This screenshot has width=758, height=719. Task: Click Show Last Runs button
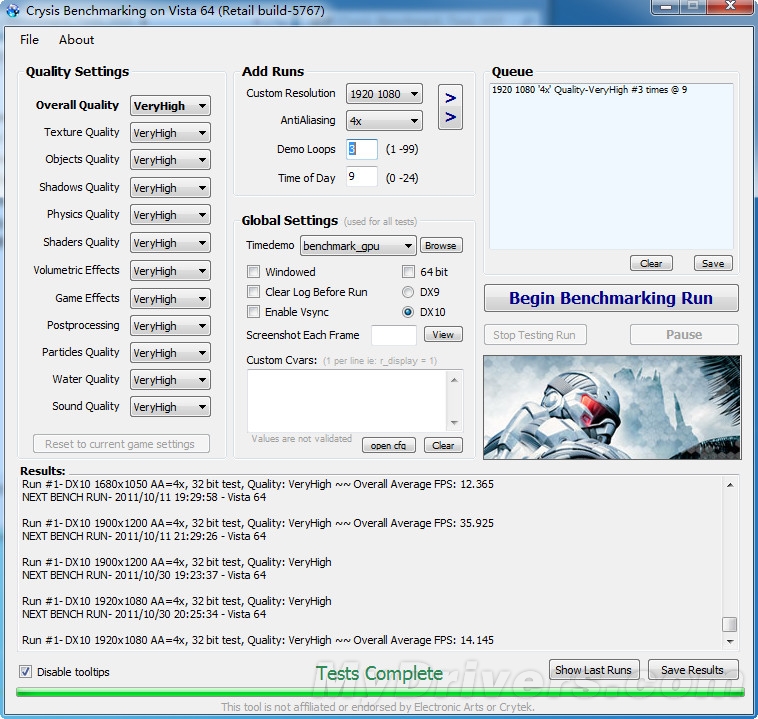click(594, 670)
